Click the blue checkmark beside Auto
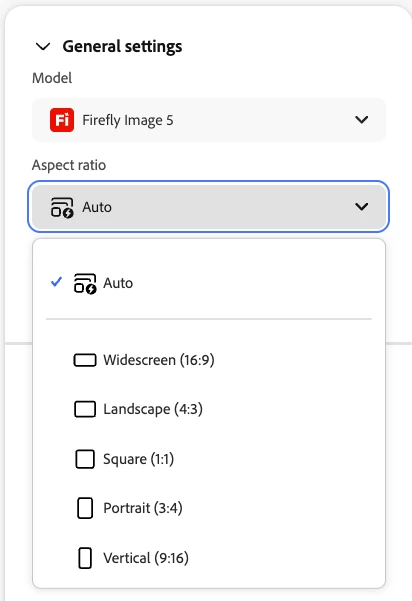The height and width of the screenshot is (601, 412). tap(56, 282)
